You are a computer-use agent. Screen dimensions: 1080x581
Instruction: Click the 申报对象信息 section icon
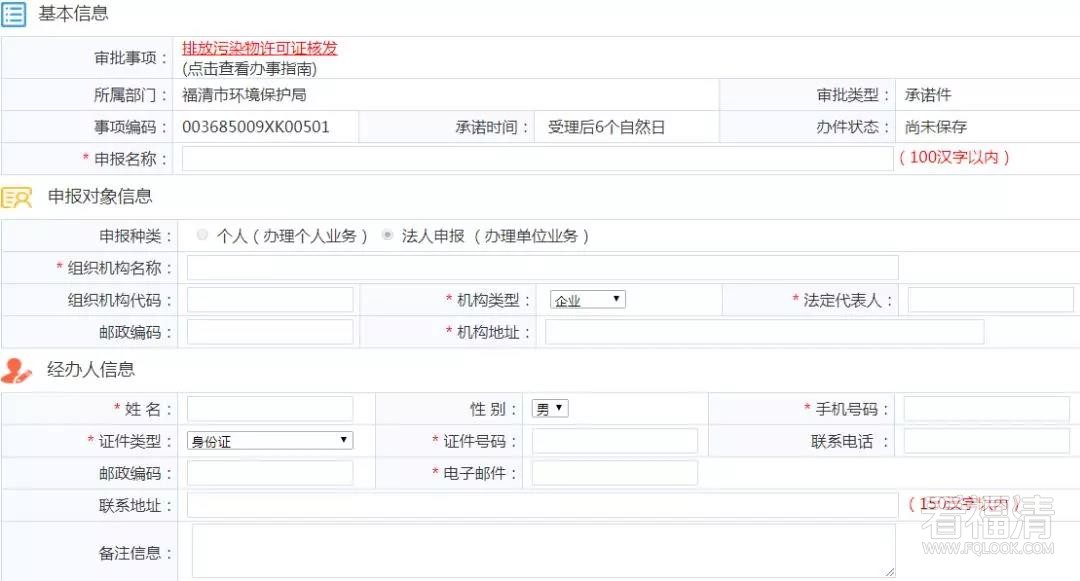17,197
